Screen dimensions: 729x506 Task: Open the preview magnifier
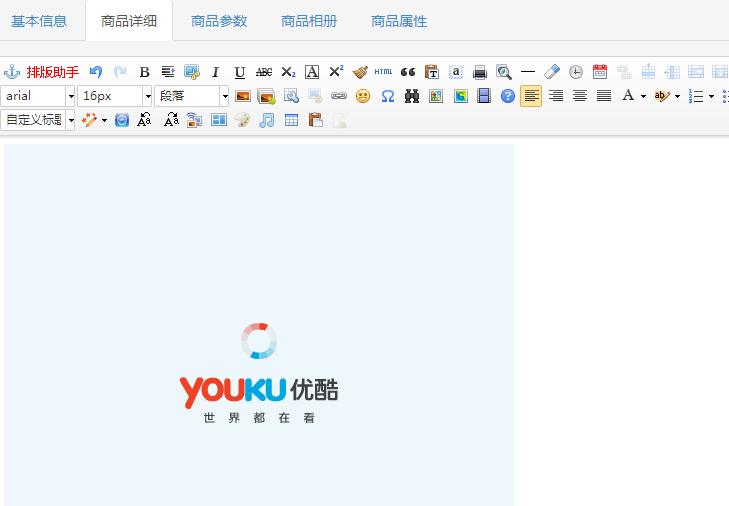(x=504, y=72)
